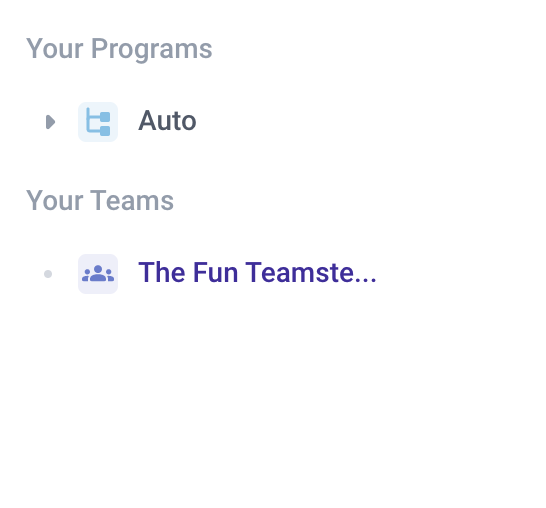Viewport: 546px width, 508px height.
Task: Click the gray dot beside the team
Action: (48, 274)
